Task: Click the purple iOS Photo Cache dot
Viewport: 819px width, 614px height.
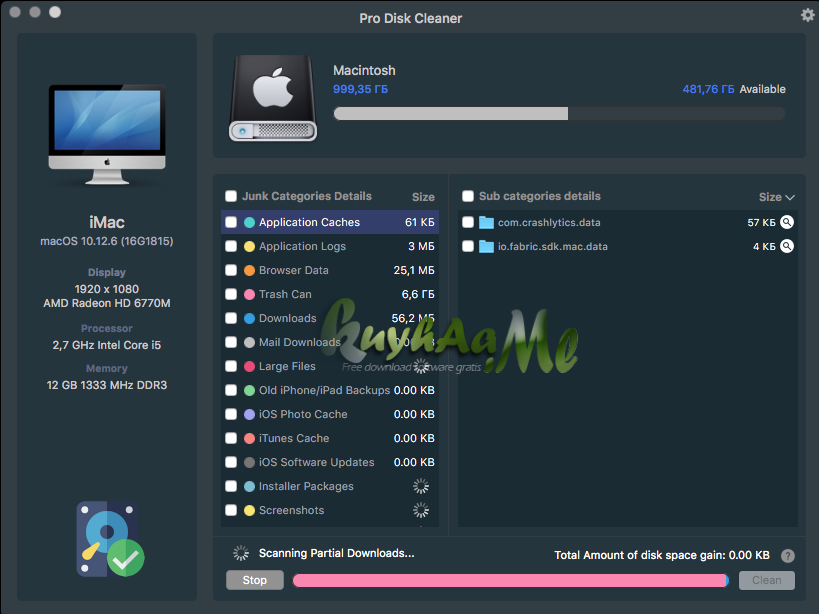Action: [249, 415]
